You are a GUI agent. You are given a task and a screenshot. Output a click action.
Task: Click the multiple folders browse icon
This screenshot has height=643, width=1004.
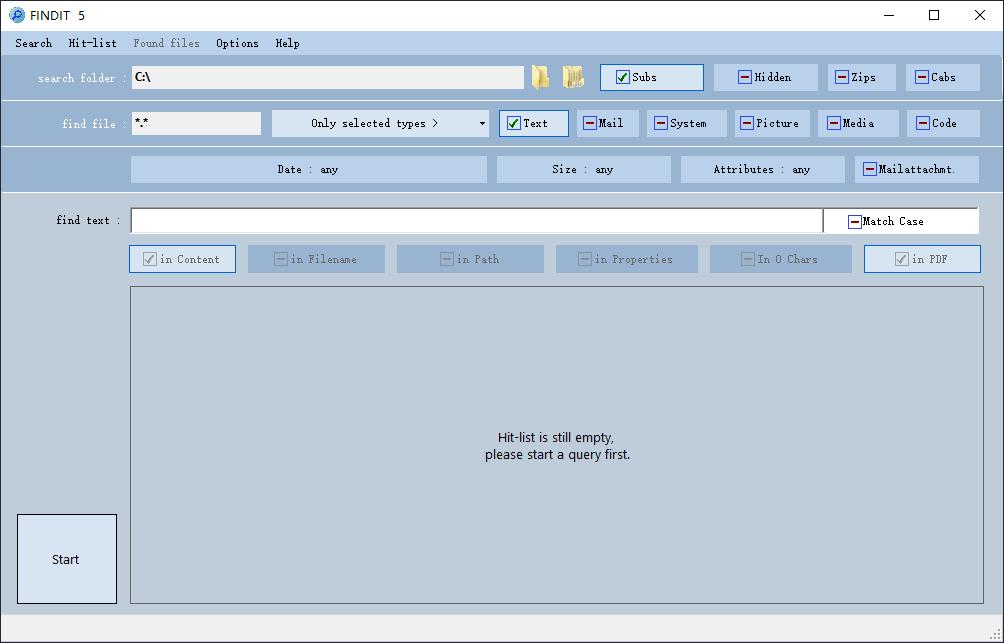coord(573,77)
